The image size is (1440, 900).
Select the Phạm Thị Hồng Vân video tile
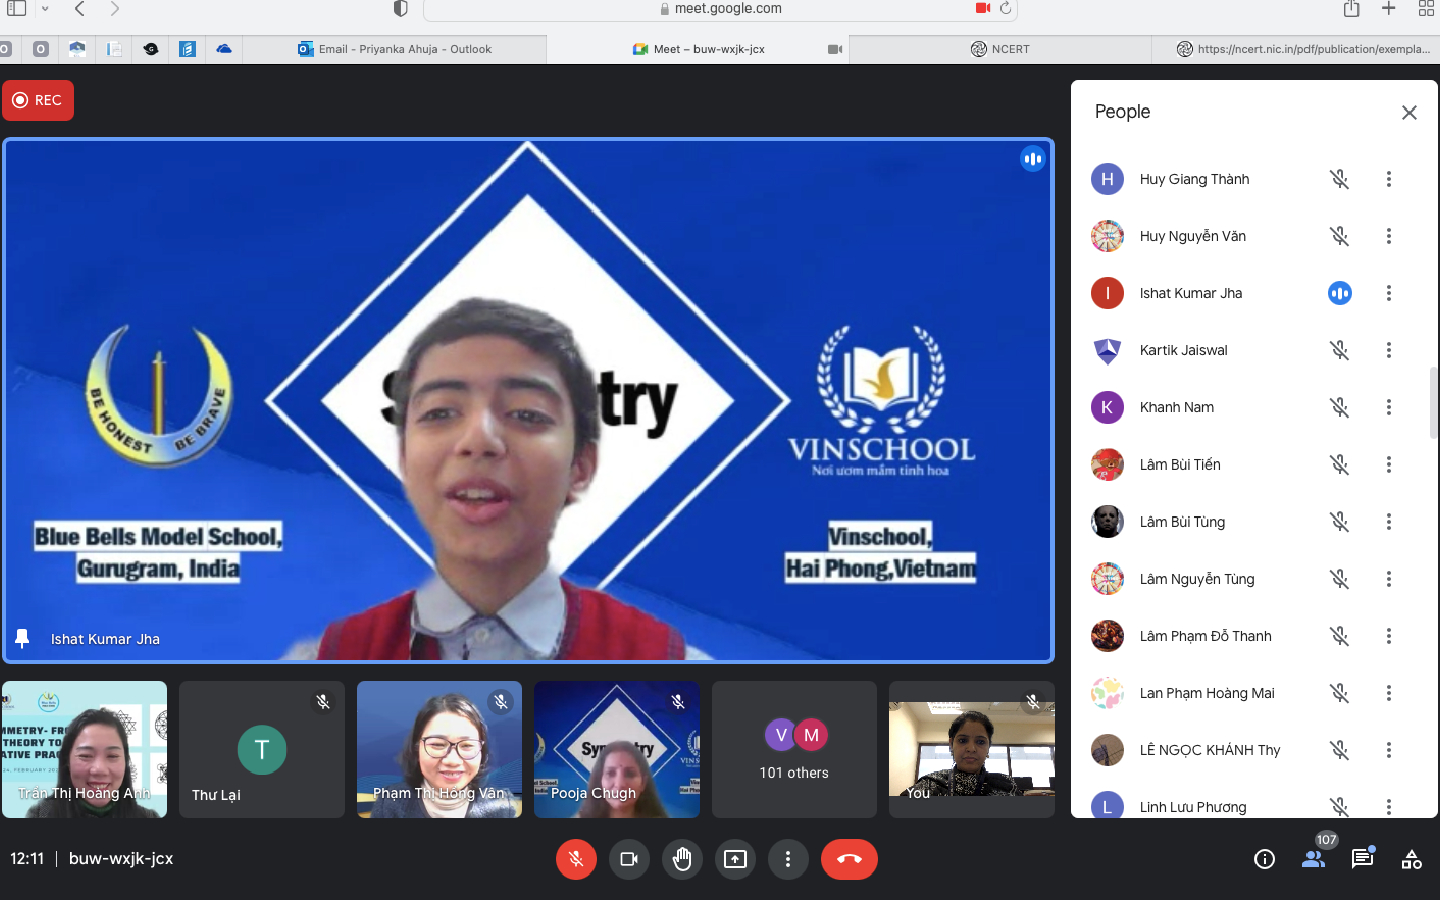(439, 749)
